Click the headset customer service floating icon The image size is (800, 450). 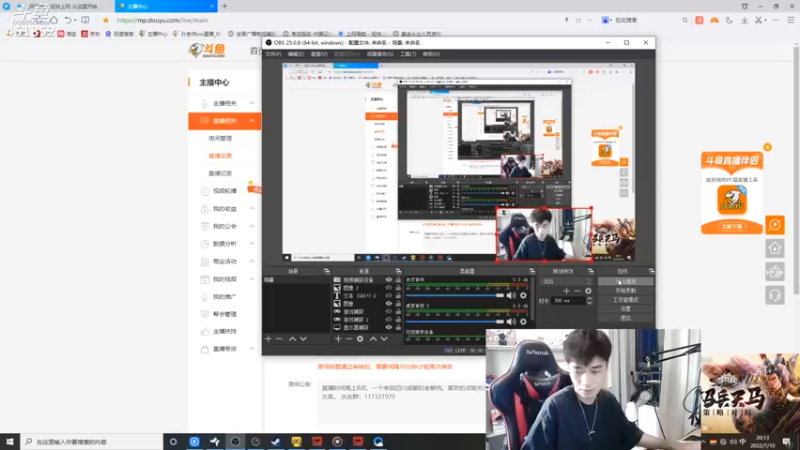tap(774, 295)
